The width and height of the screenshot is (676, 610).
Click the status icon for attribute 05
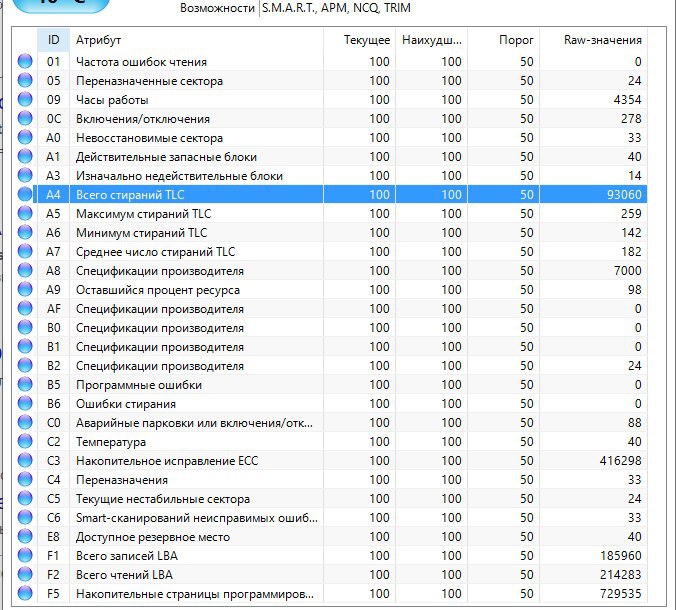[x=25, y=80]
